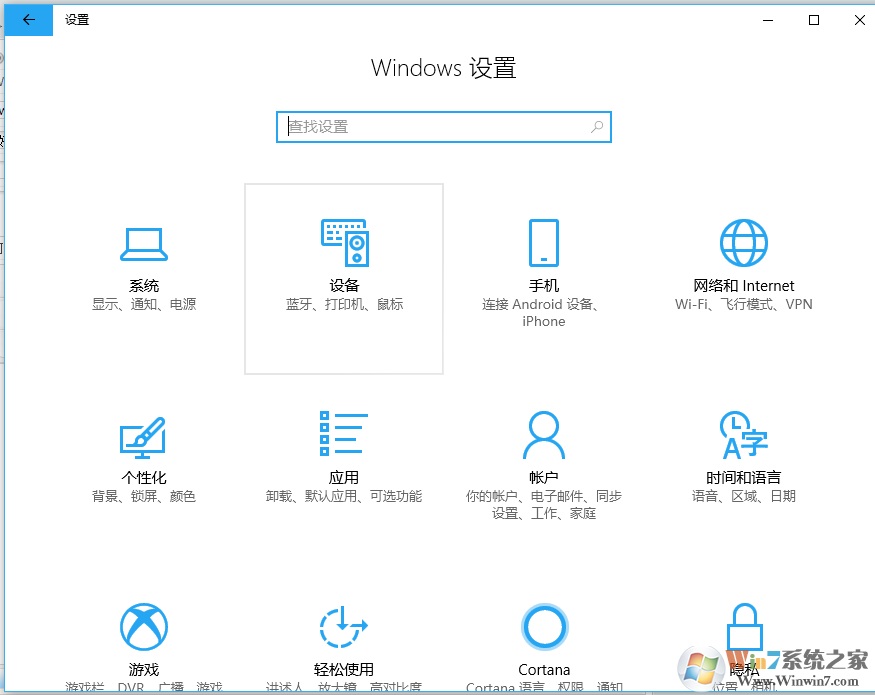Open the Phone (手机) icon

click(x=544, y=243)
